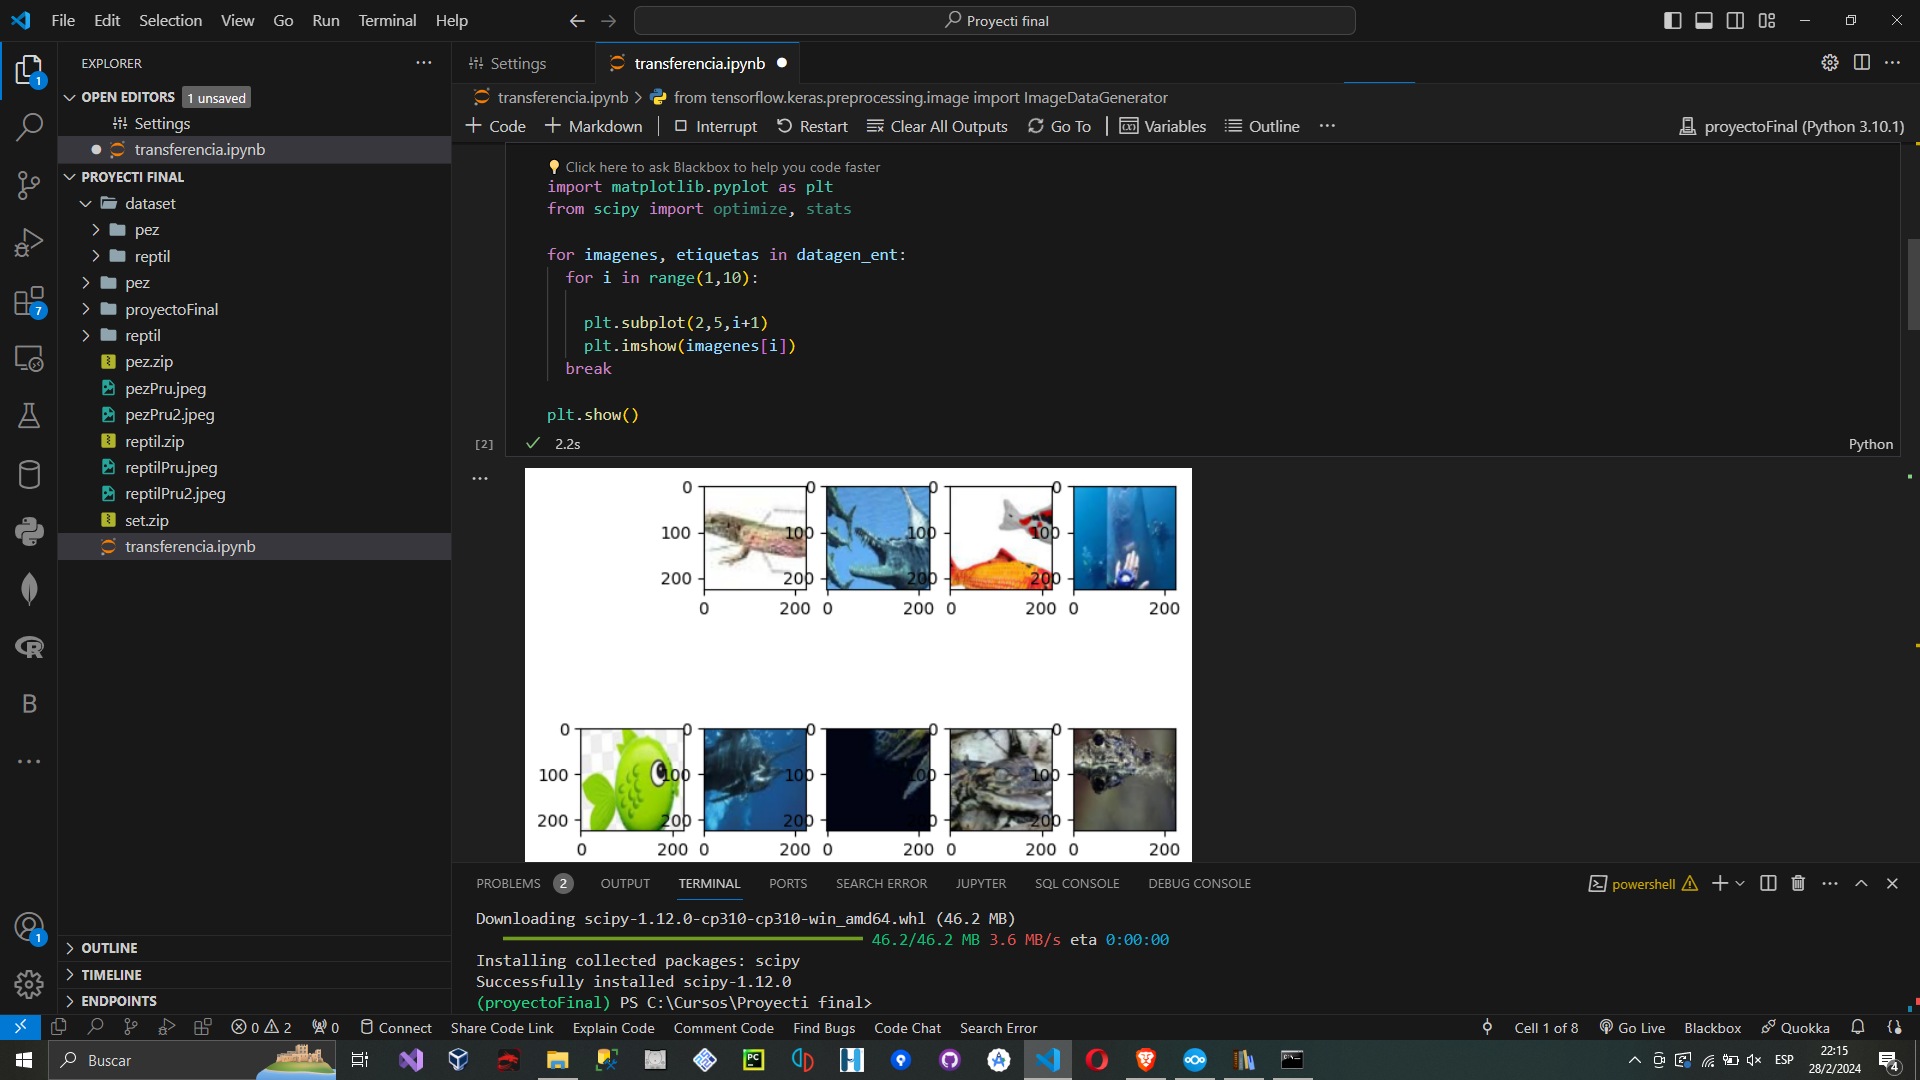
Task: Switch to the JUPYTER panel tab
Action: [x=980, y=883]
